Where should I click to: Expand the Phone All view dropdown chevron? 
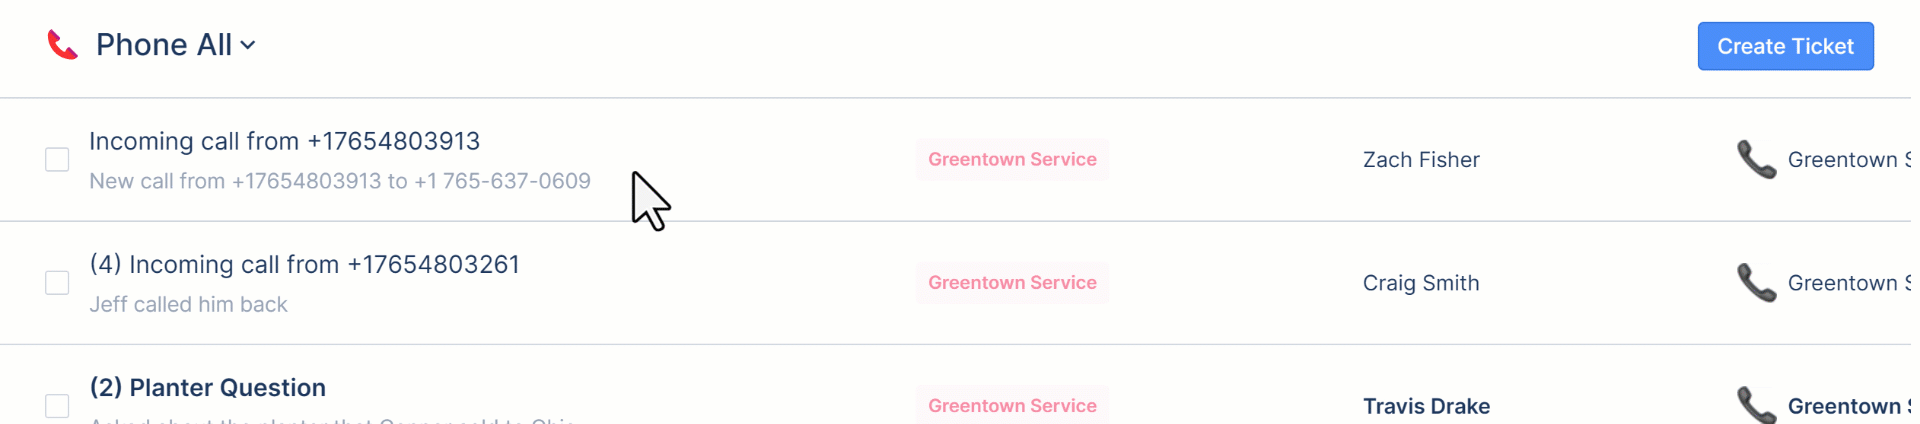coord(248,46)
